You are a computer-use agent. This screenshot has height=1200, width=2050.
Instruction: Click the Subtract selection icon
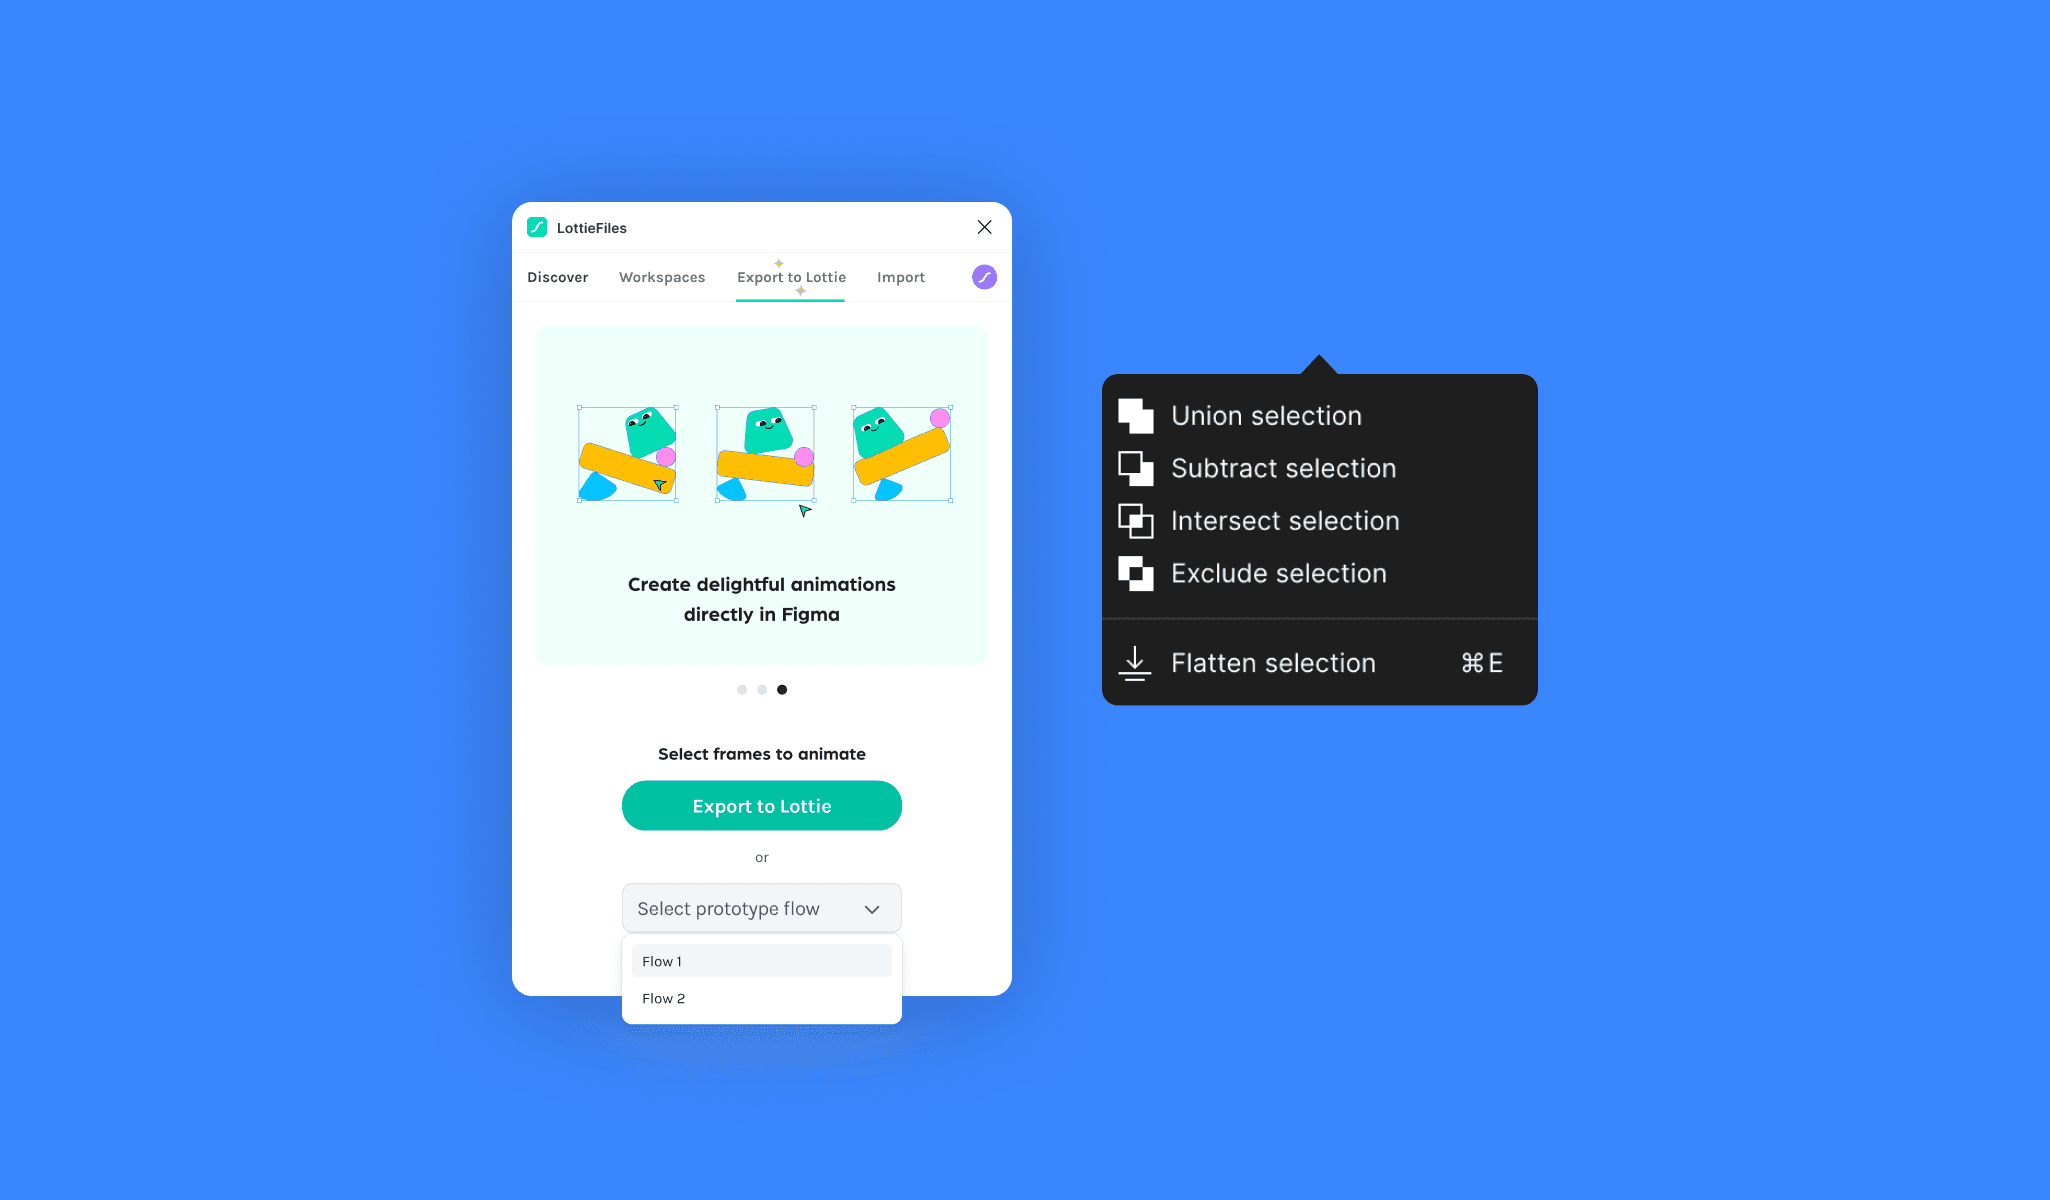click(1136, 467)
